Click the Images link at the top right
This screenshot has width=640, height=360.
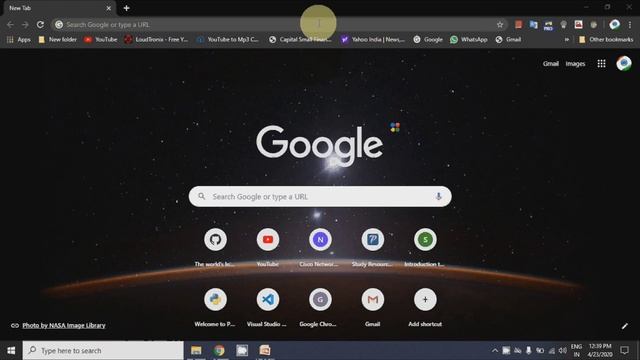pos(575,64)
